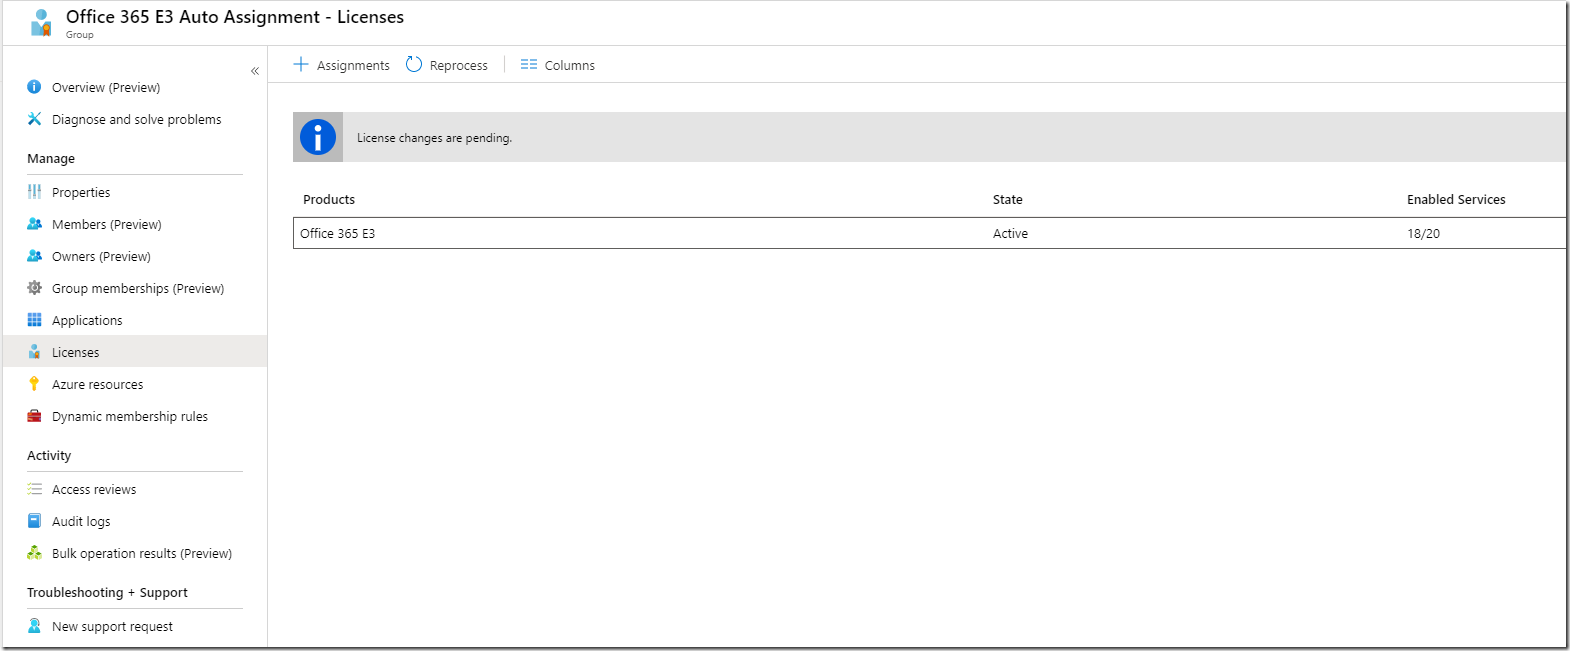1570x651 pixels.
Task: Open Owners (Preview)
Action: 101,257
